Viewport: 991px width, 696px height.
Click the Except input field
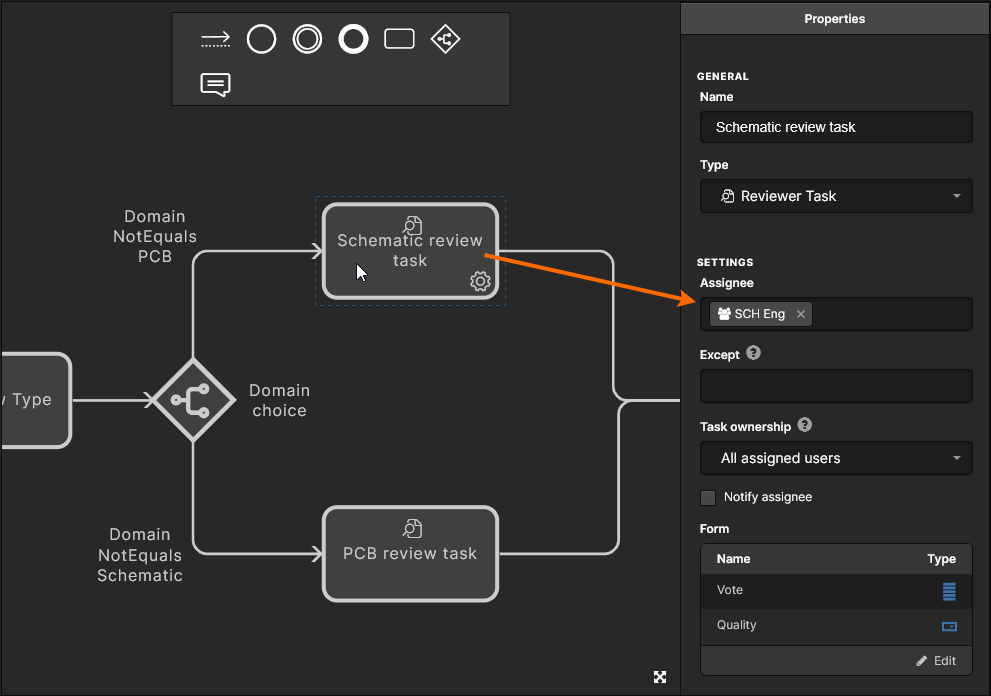(x=835, y=386)
